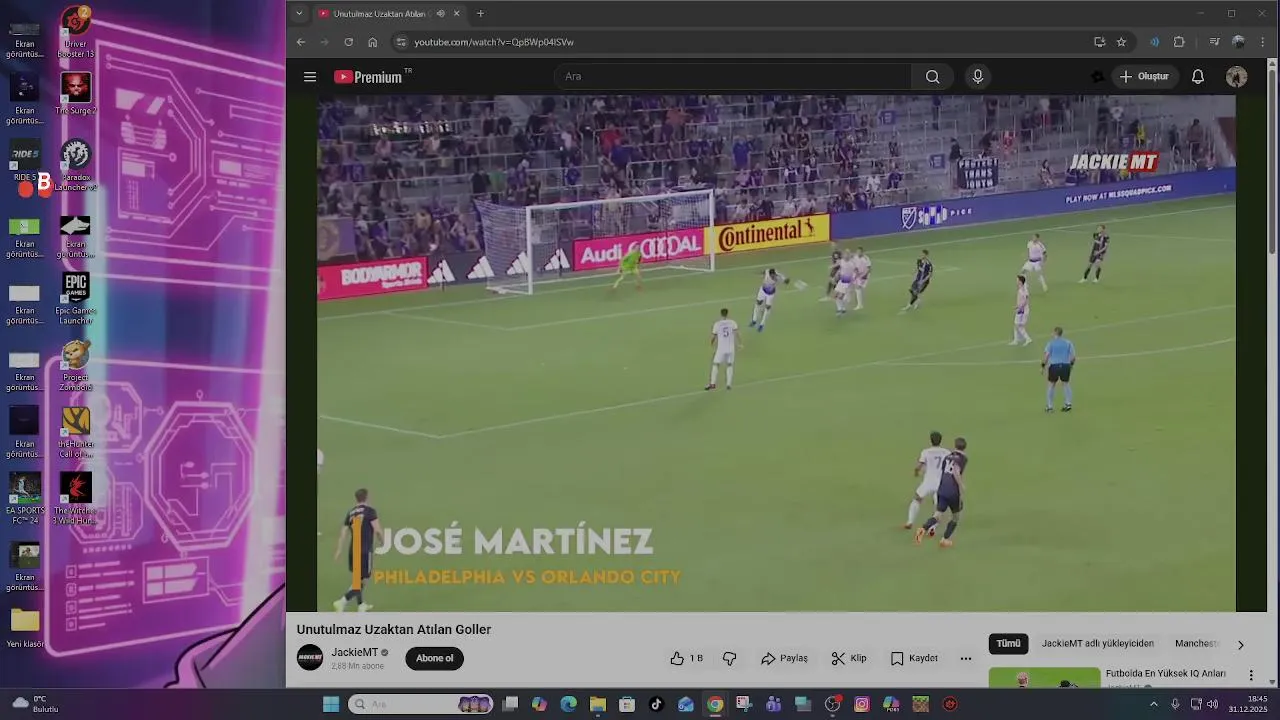Open Chrome three-dot menu

(x=1263, y=42)
